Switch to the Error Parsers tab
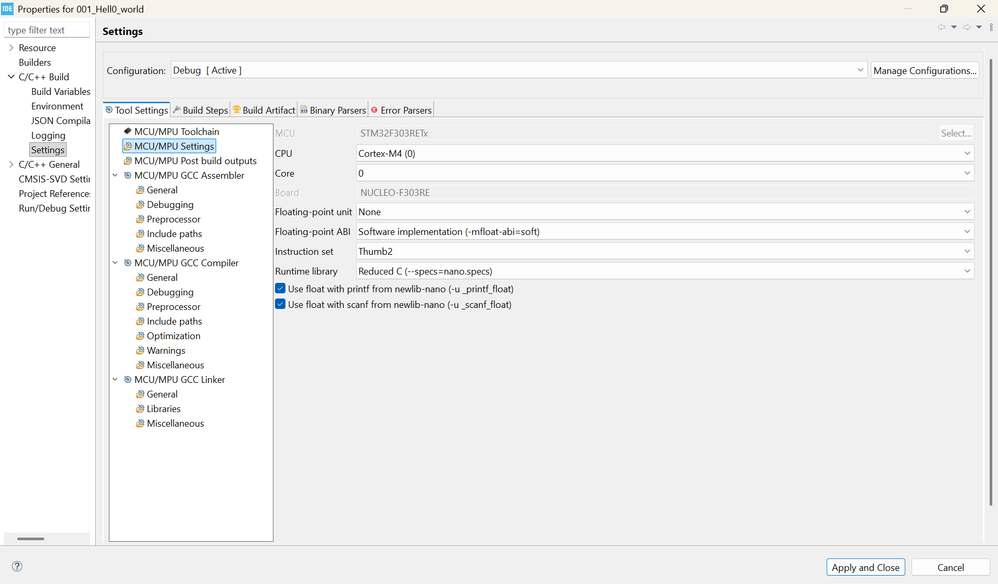This screenshot has height=584, width=998. (x=401, y=110)
